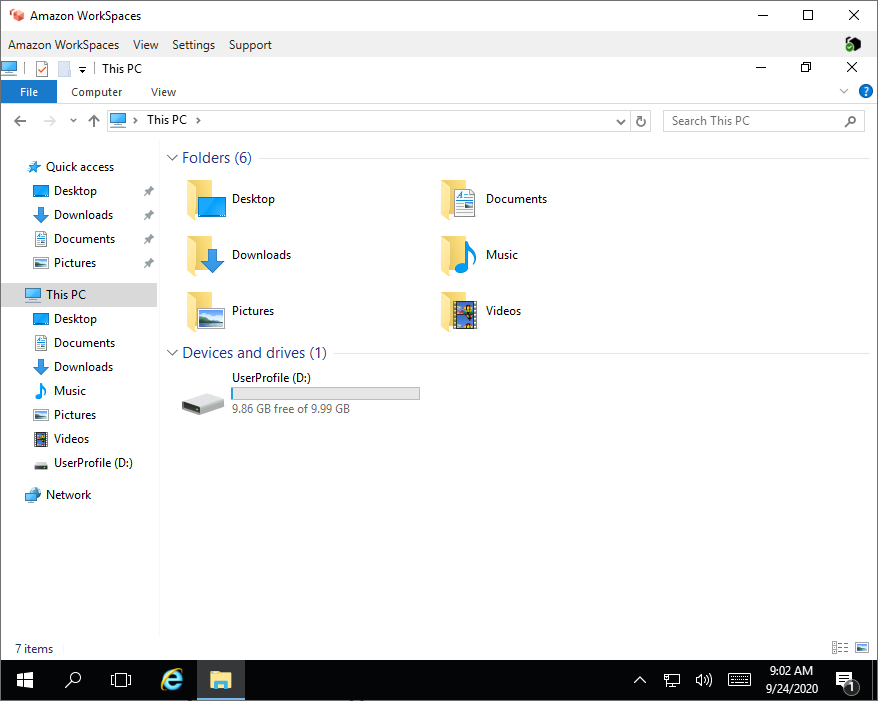The width and height of the screenshot is (878, 701).
Task: Select Quick access in navigation pane
Action: (80, 167)
